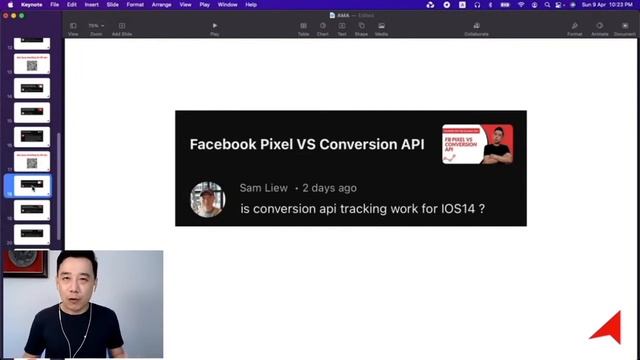Open Wi-Fi status in menu bar
This screenshot has width=640, height=360.
(x=521, y=5)
